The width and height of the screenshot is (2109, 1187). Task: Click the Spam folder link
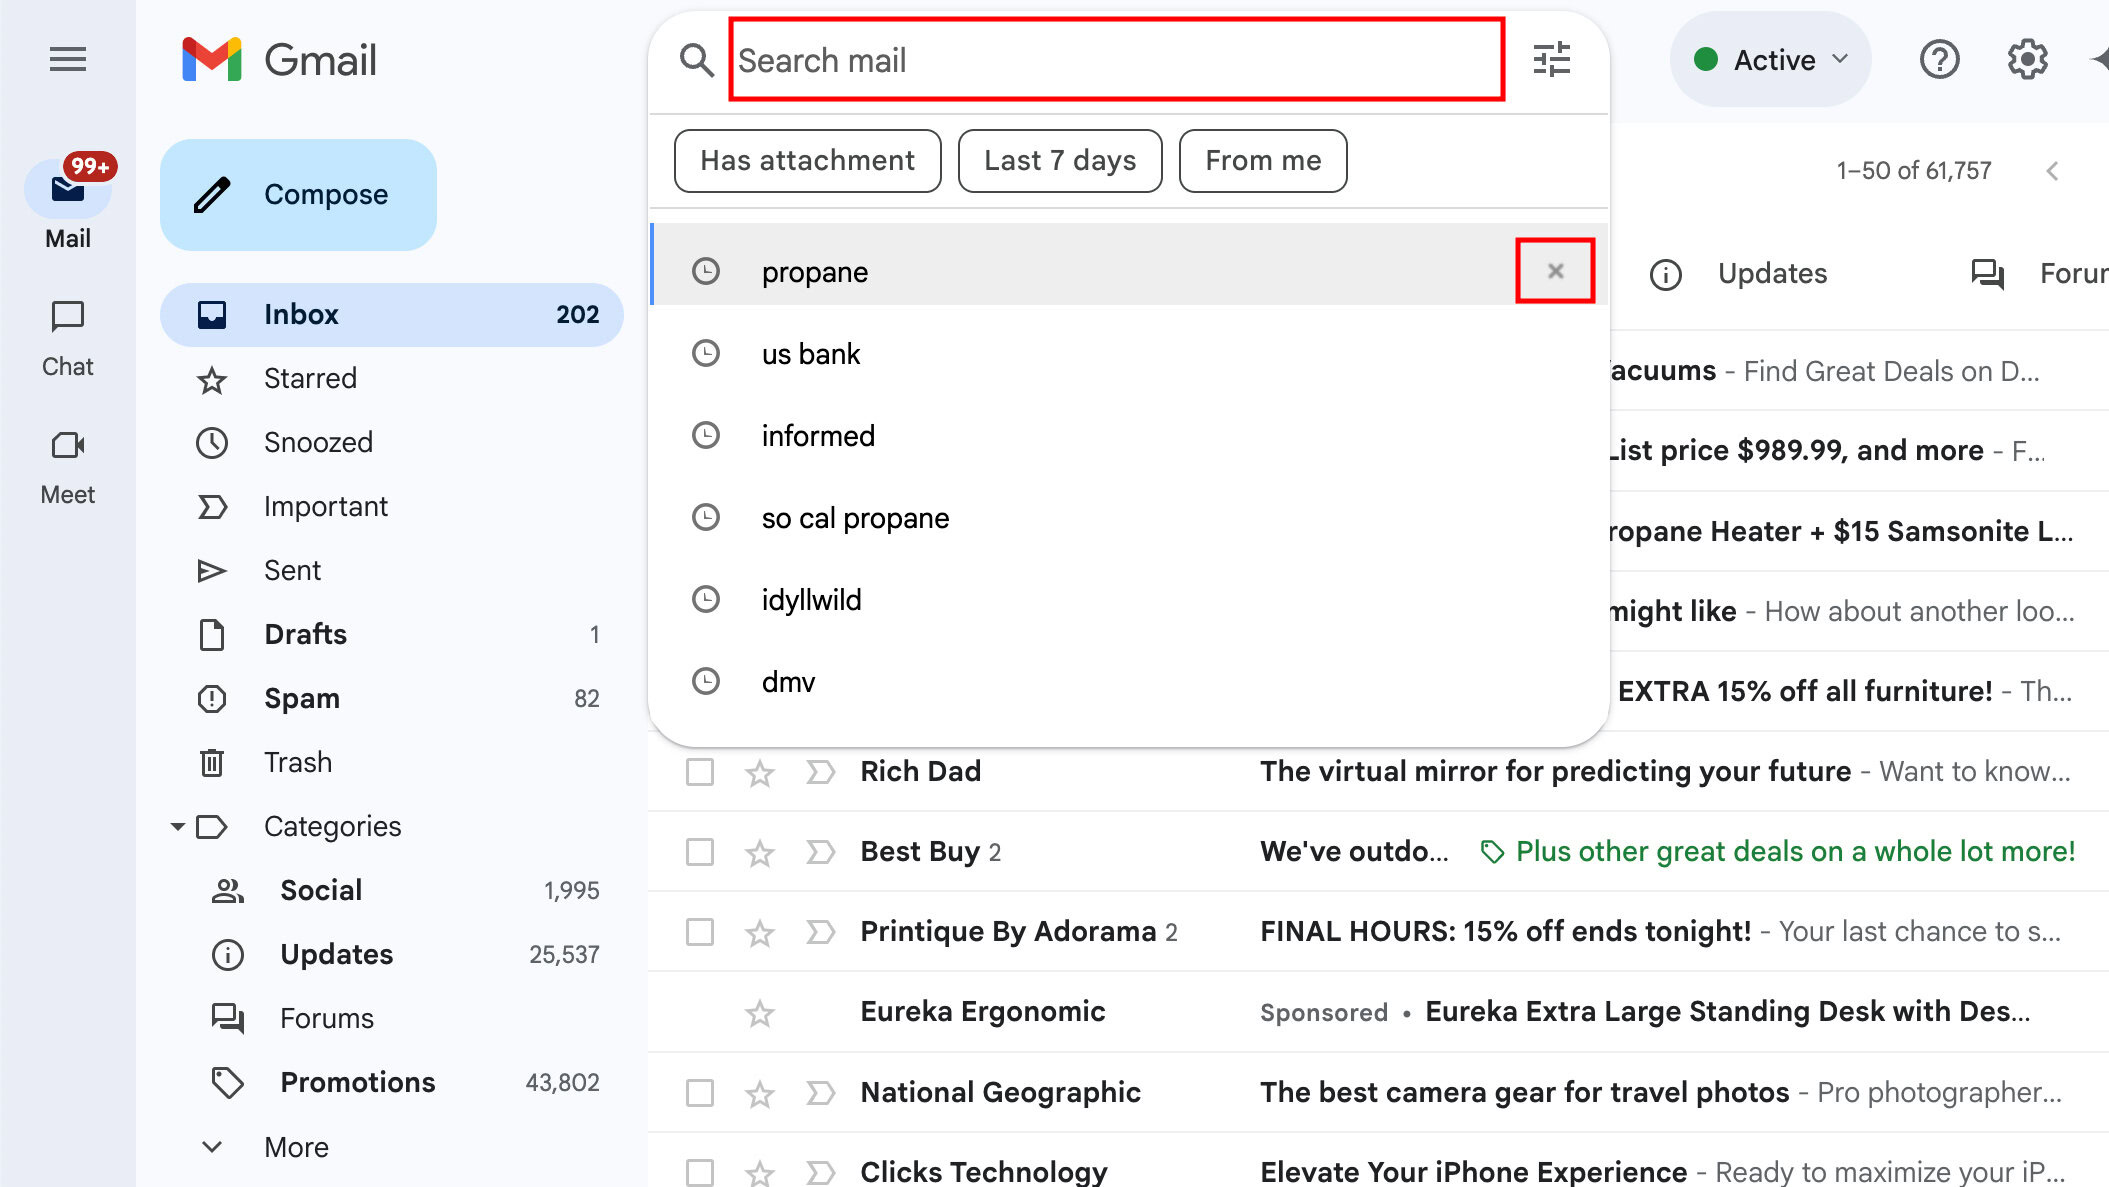[301, 697]
